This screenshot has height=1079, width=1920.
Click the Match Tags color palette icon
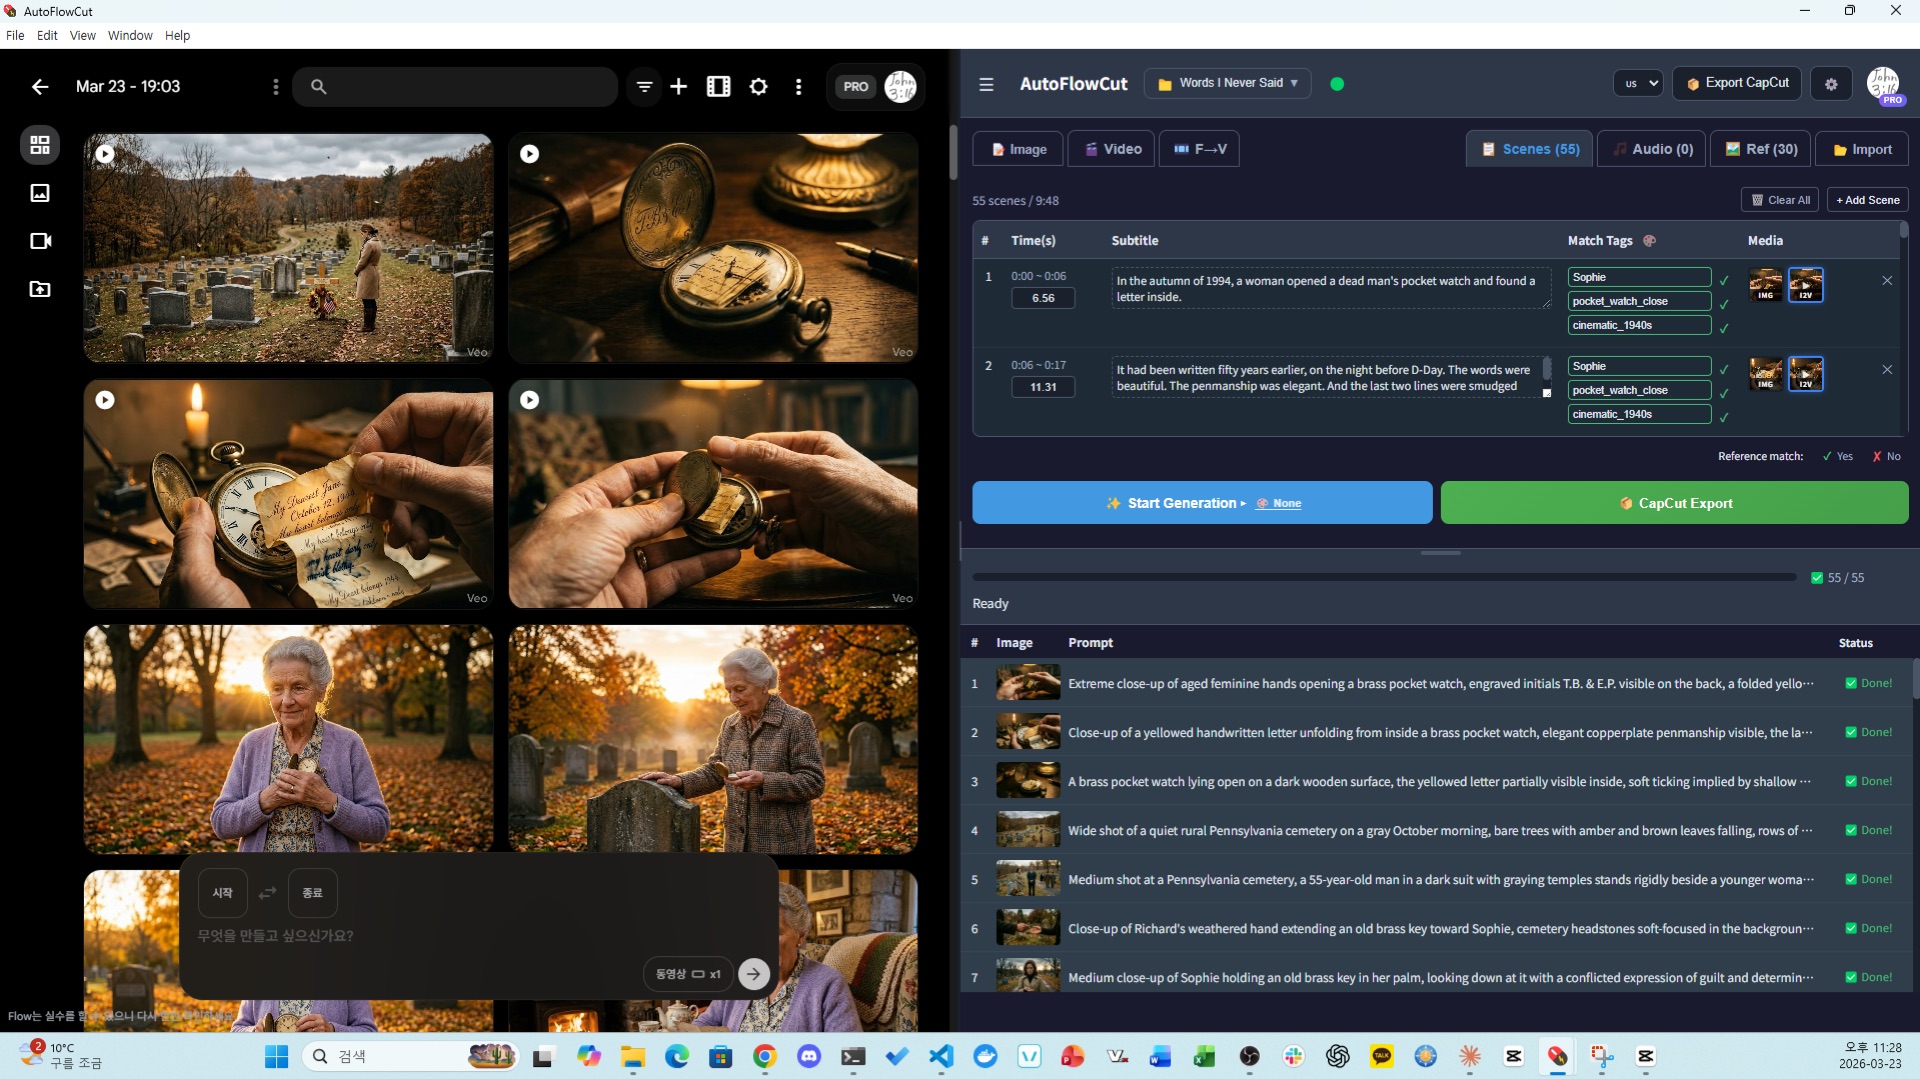point(1650,241)
